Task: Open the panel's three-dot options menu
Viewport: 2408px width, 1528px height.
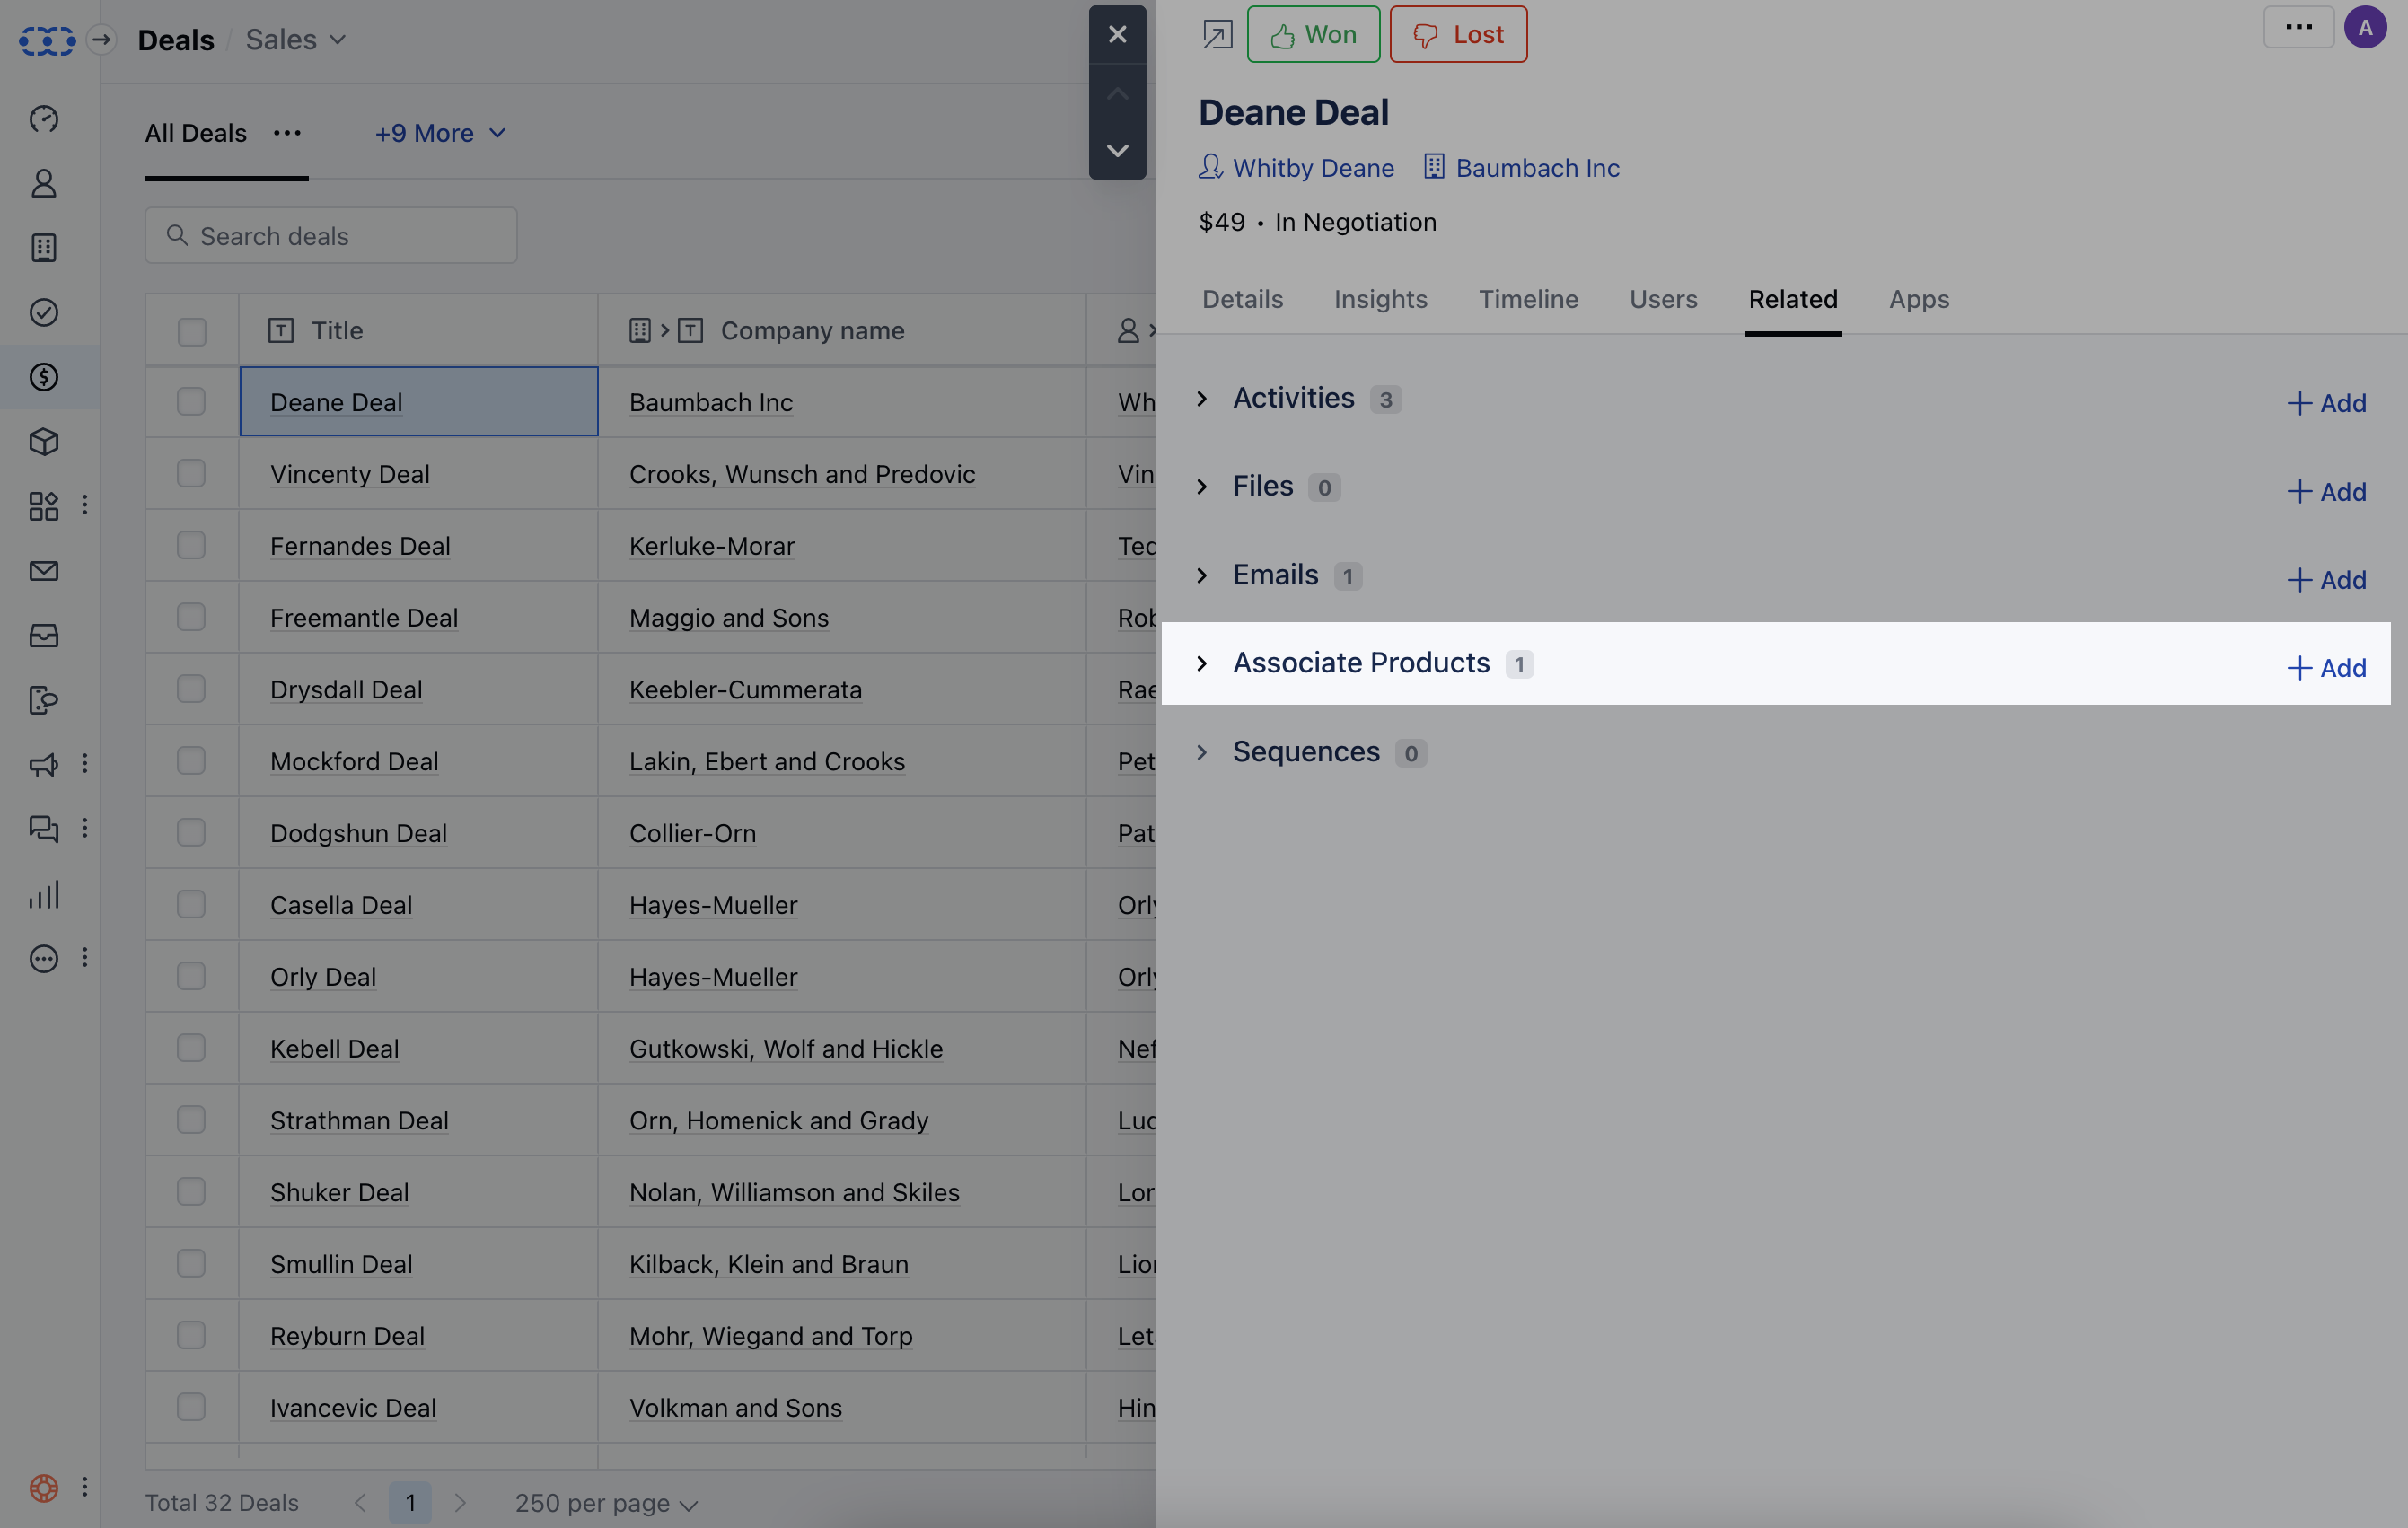Action: [x=2298, y=27]
